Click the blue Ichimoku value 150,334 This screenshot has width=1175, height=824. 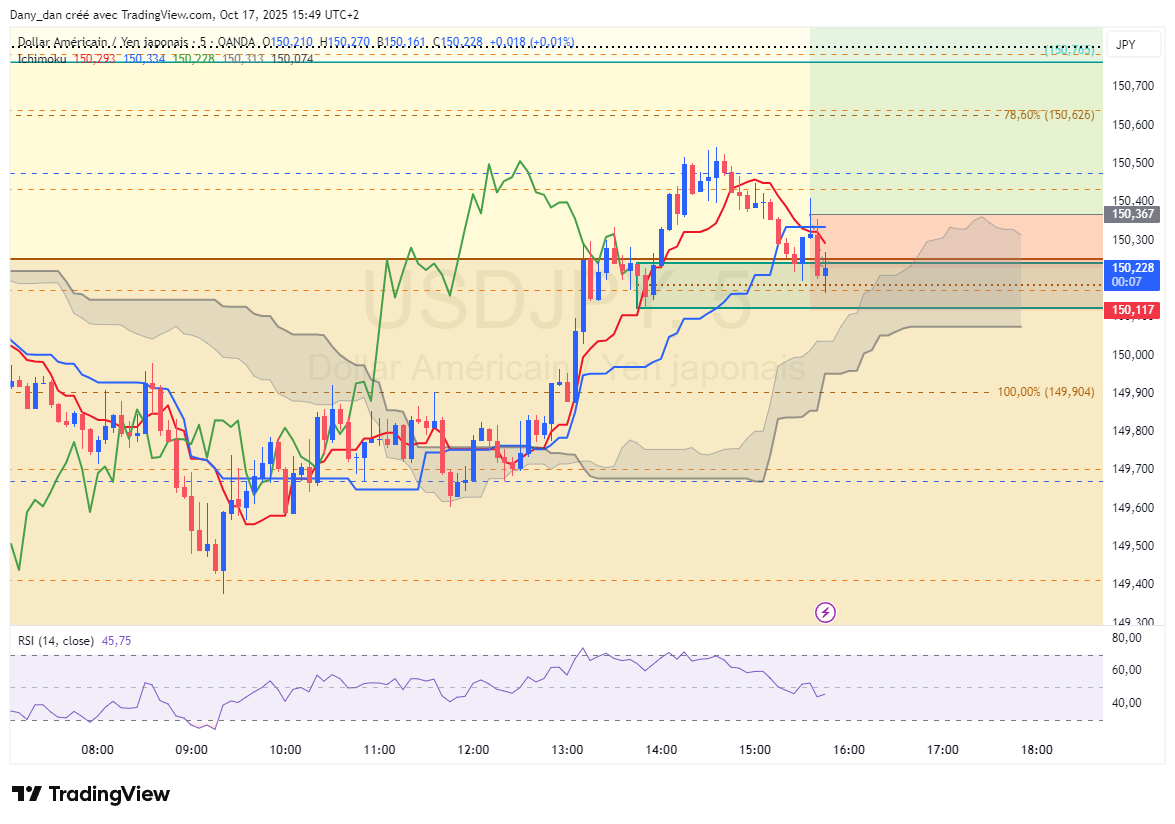[x=144, y=58]
